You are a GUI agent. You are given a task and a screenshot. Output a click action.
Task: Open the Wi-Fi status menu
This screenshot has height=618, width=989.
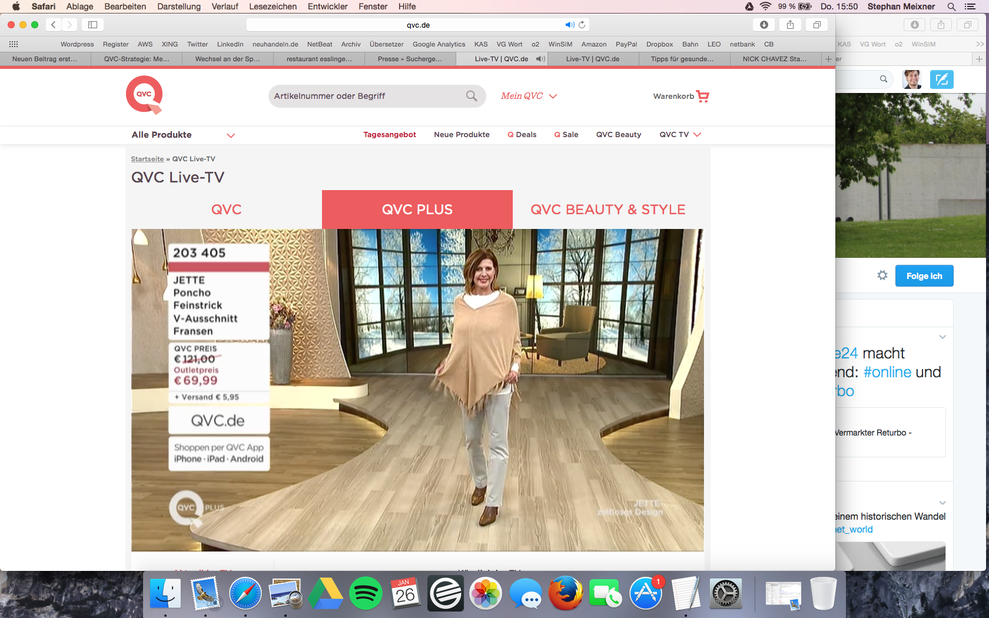pos(765,6)
